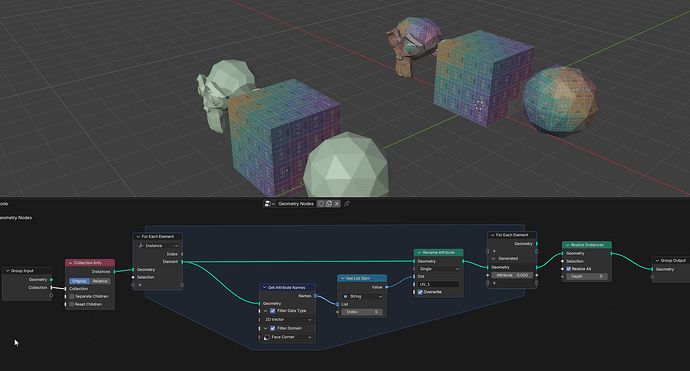The width and height of the screenshot is (690, 371).
Task: Open the Face Corner domain dropdown
Action: (288, 337)
